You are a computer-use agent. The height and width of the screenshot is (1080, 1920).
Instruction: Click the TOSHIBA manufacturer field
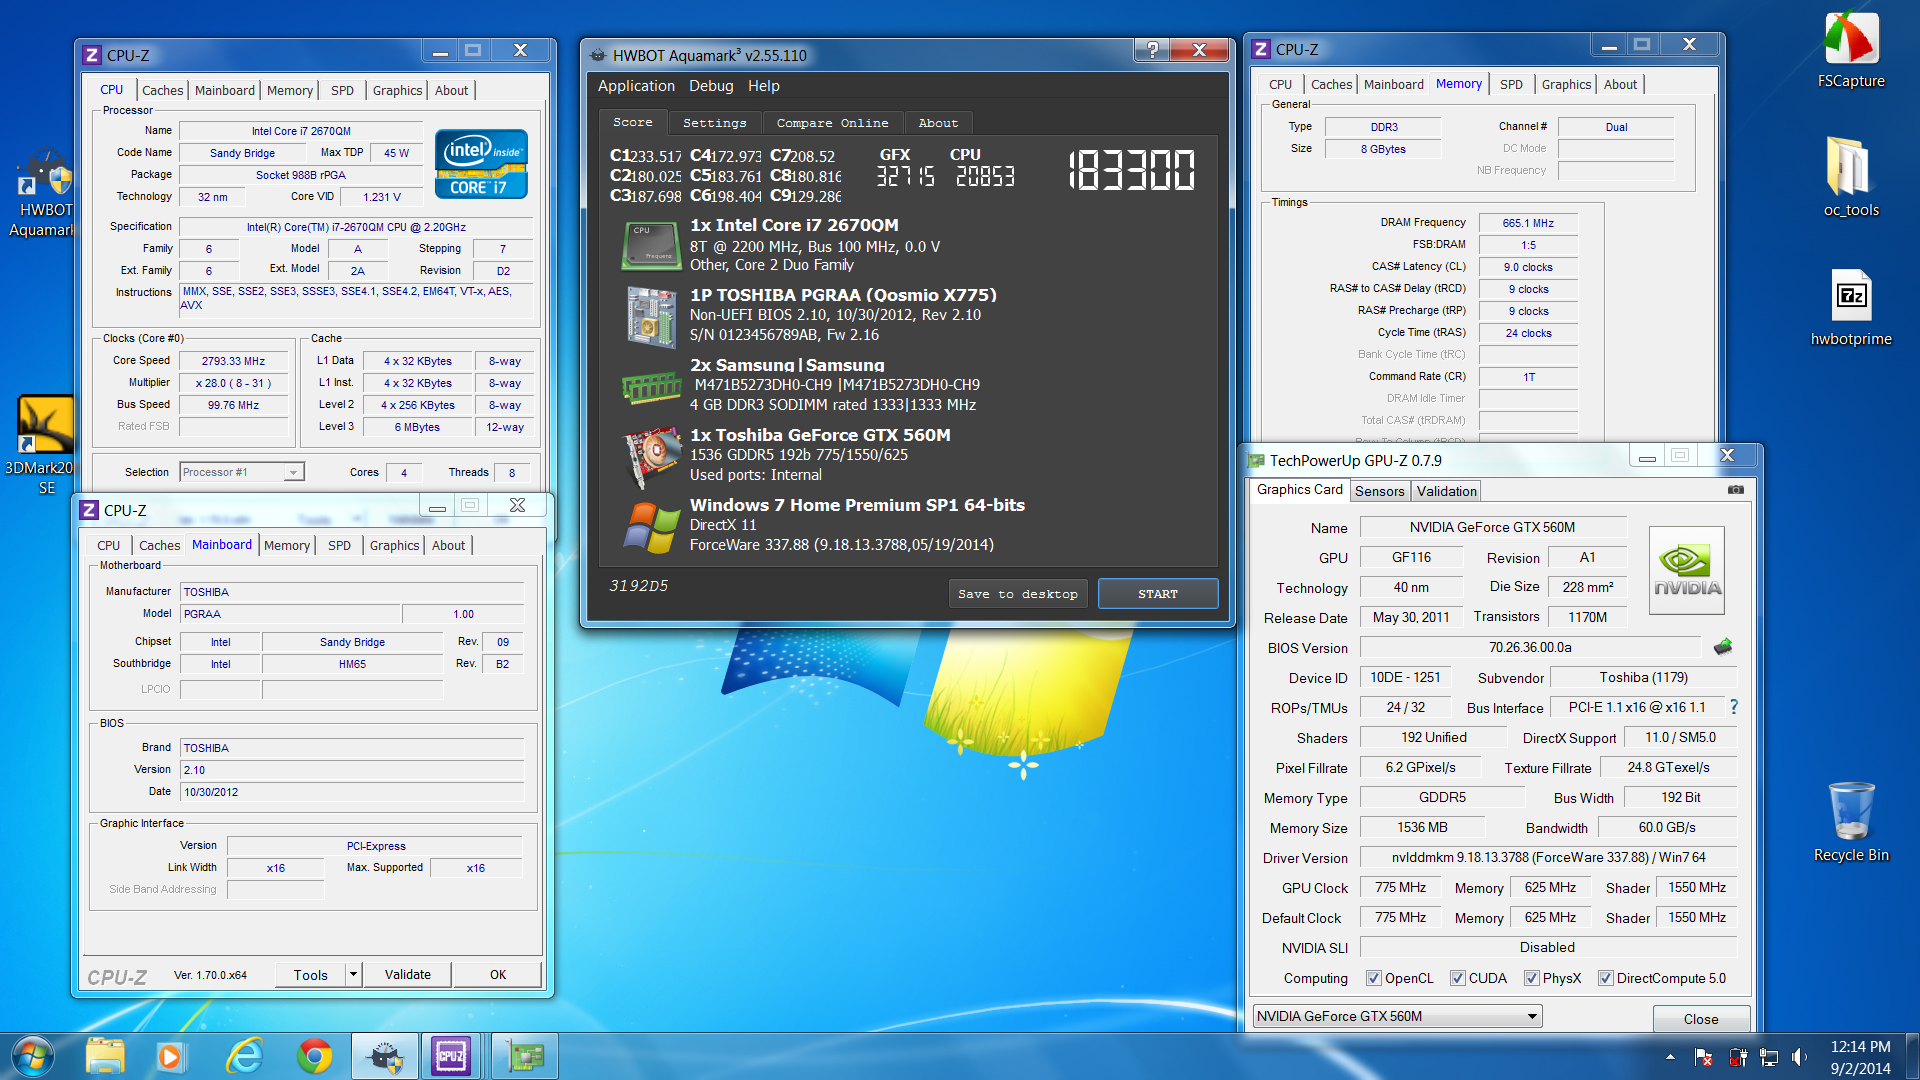point(352,592)
